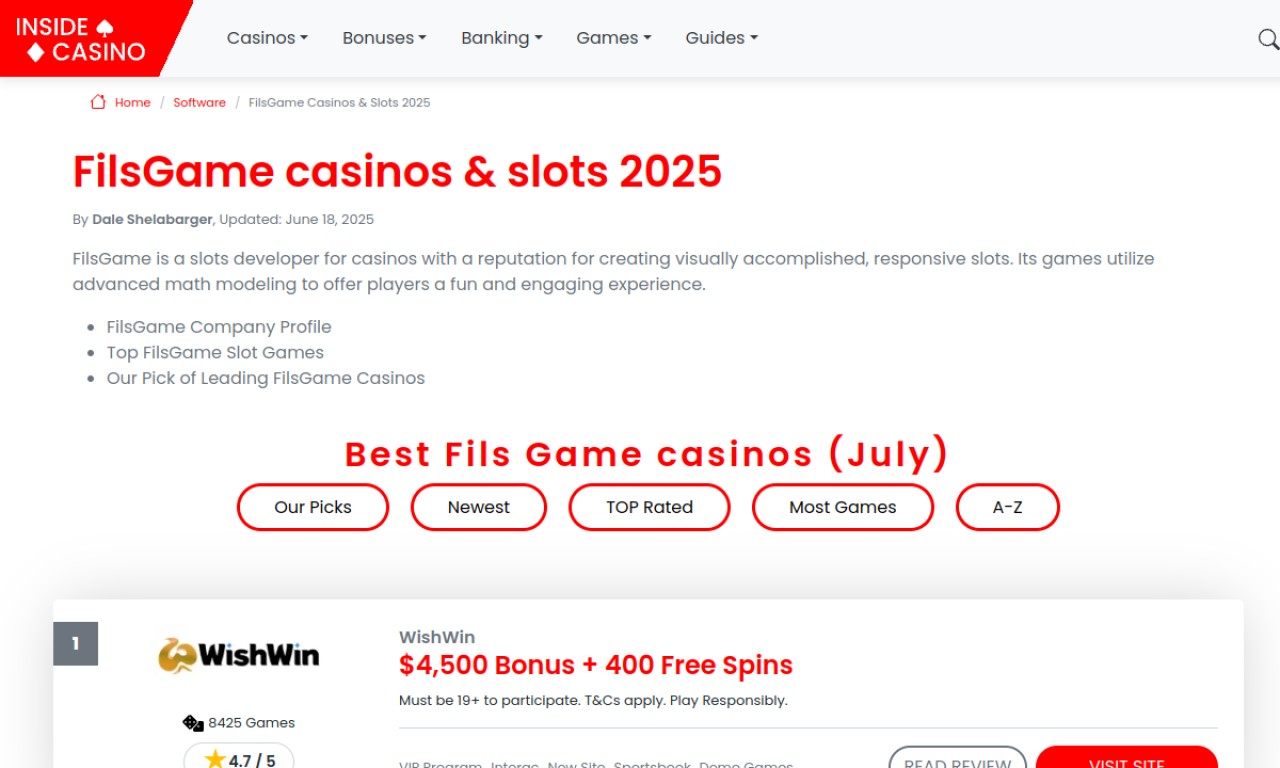Expand the Bonuses dropdown menu

pos(384,38)
